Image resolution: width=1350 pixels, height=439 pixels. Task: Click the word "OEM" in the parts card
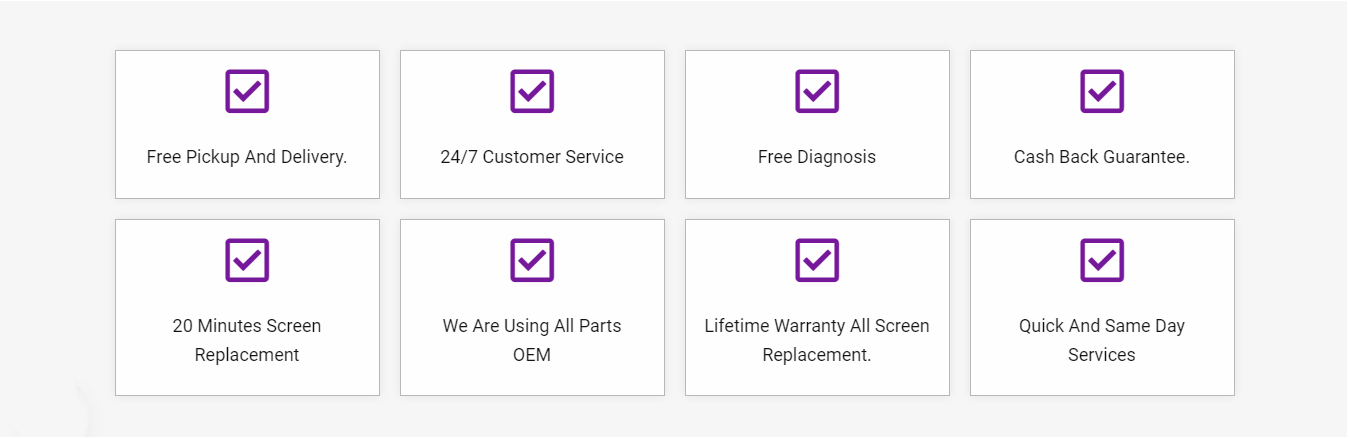click(x=532, y=355)
